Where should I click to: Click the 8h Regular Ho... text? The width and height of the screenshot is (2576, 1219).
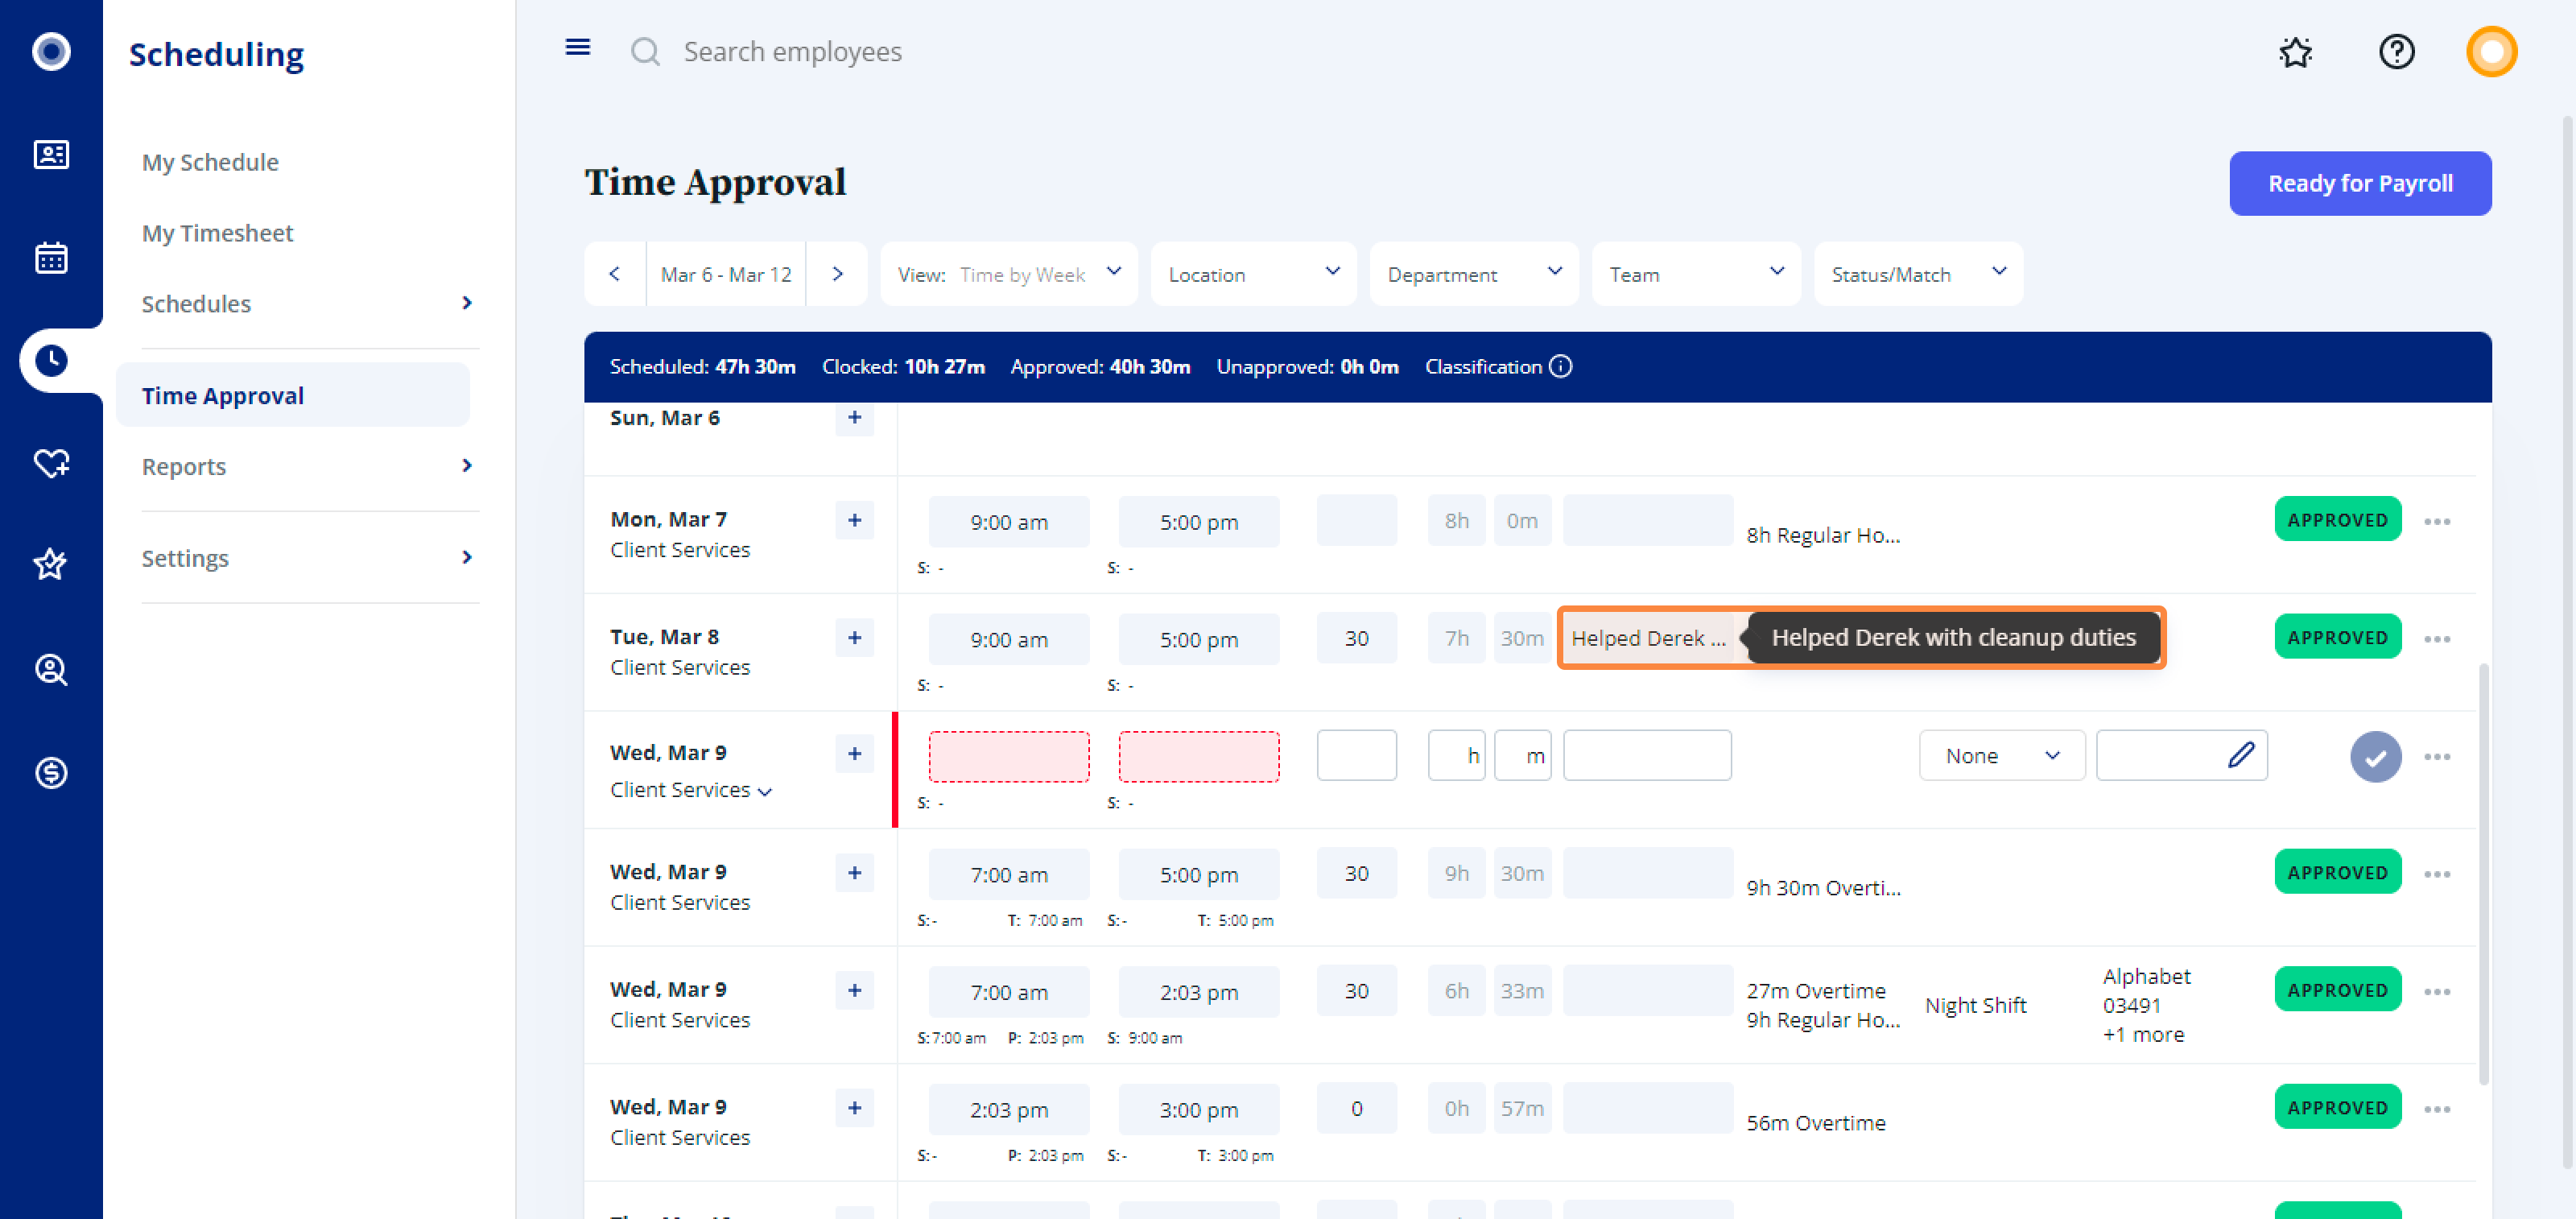tap(1823, 536)
